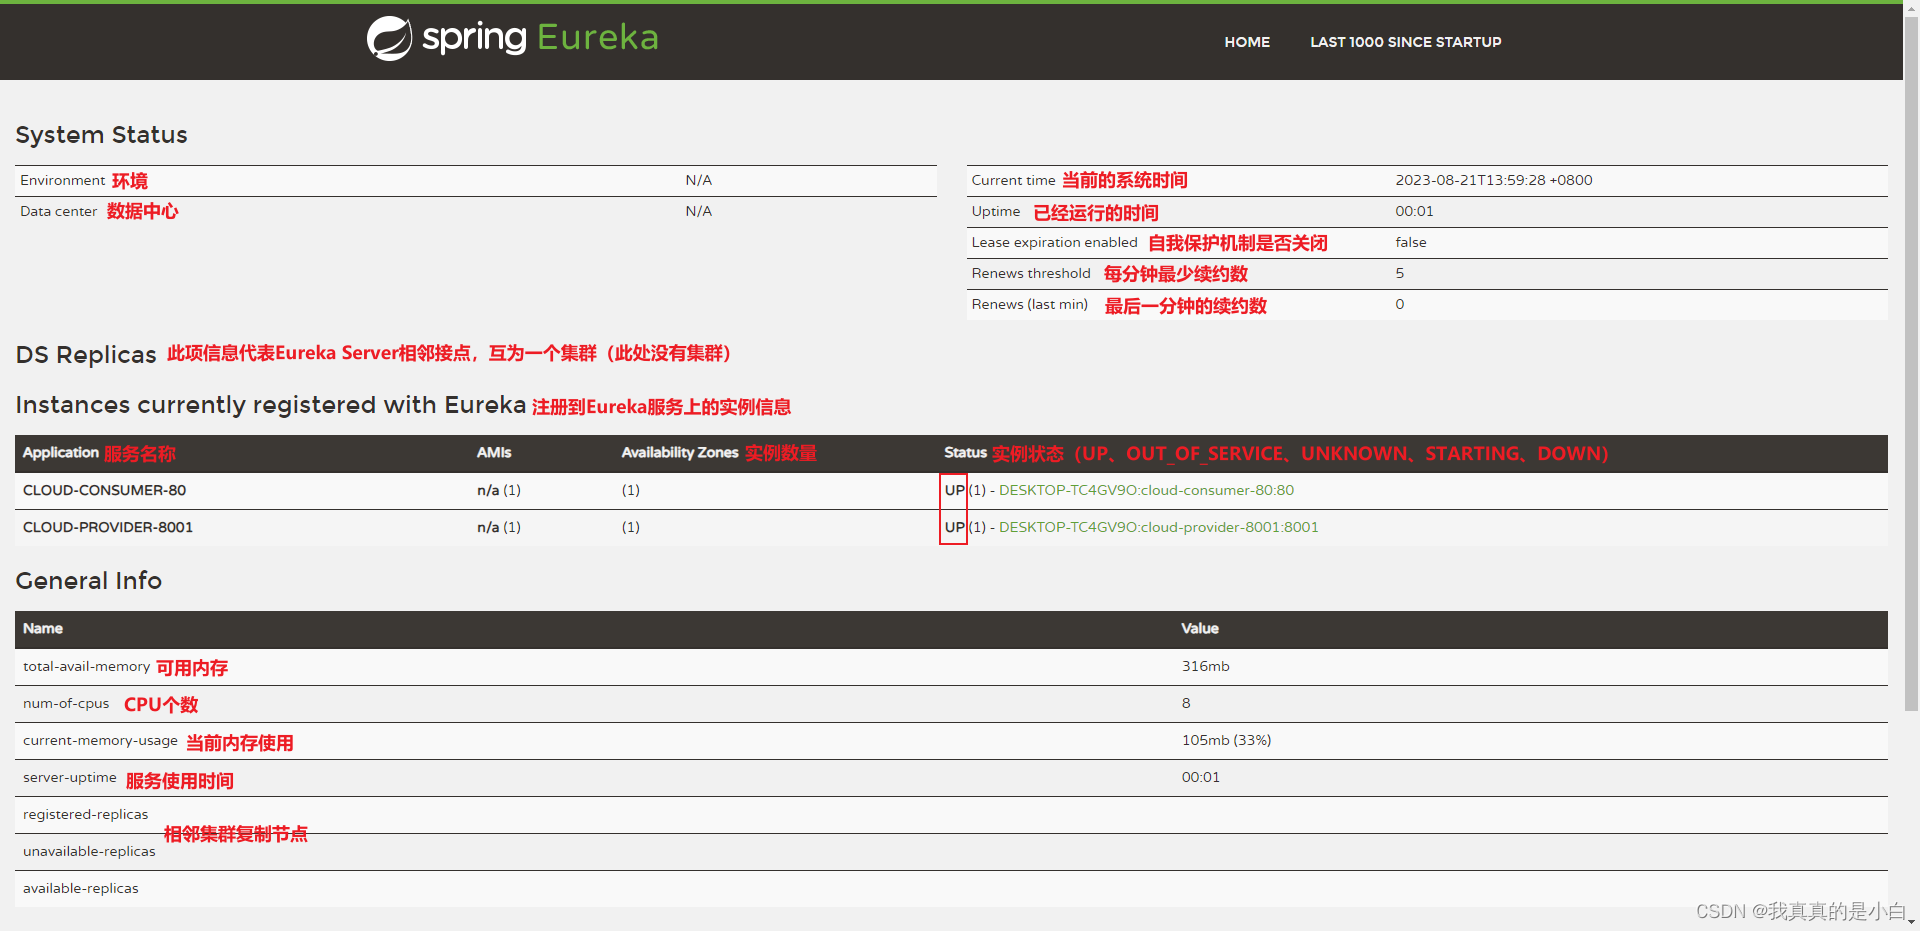Open the HOME nav item

(x=1247, y=42)
